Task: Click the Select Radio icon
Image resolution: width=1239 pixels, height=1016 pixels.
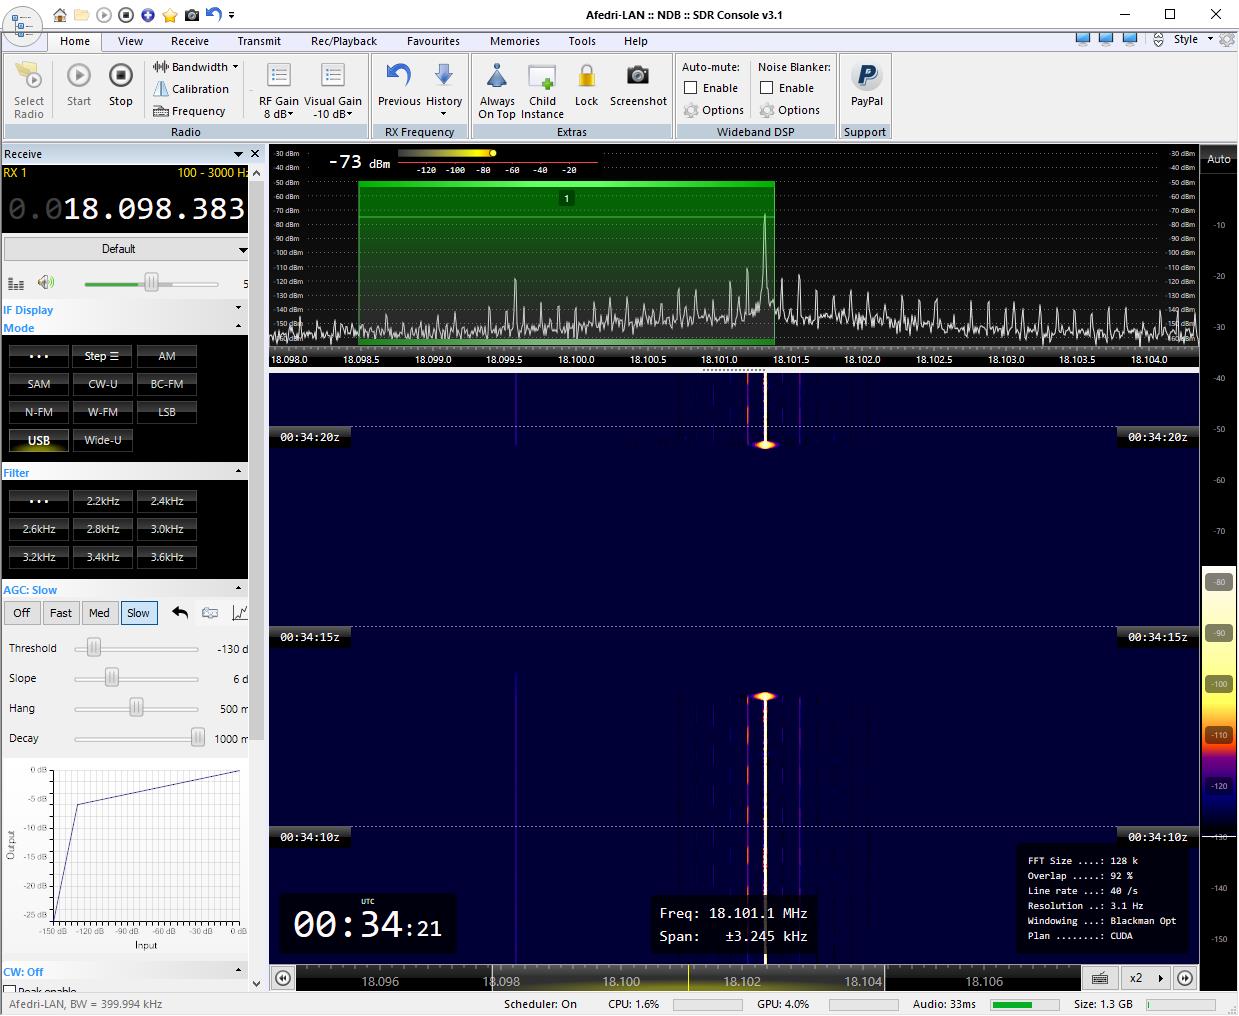Action: [29, 76]
